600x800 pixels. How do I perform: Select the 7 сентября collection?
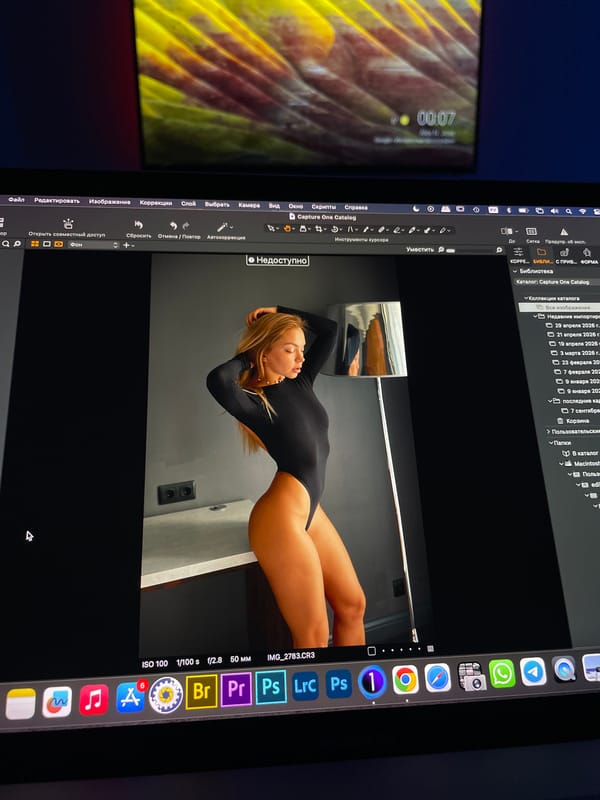tap(581, 411)
